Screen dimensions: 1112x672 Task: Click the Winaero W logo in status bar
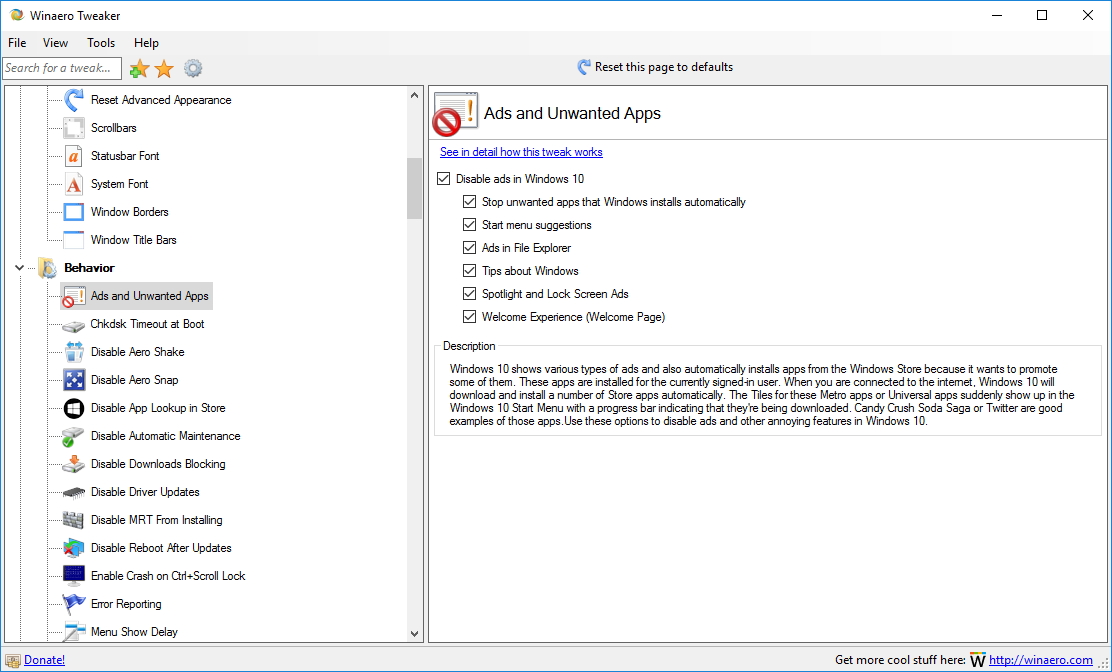(x=978, y=660)
